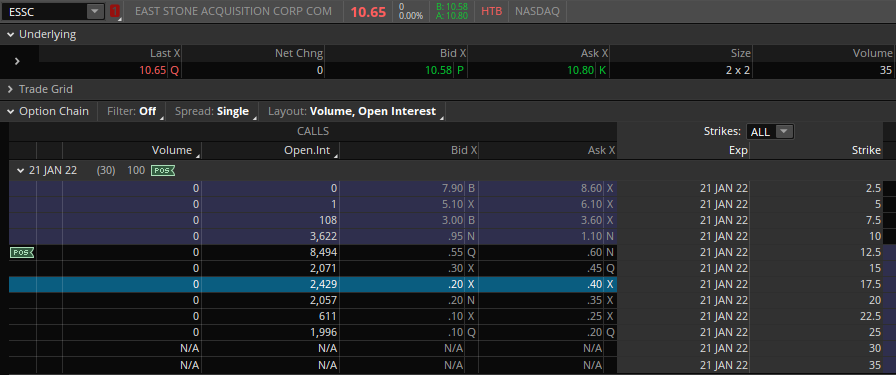Collapse the 21 JAN 22 expiration group
This screenshot has height=375, width=896.
pyautogui.click(x=21, y=170)
